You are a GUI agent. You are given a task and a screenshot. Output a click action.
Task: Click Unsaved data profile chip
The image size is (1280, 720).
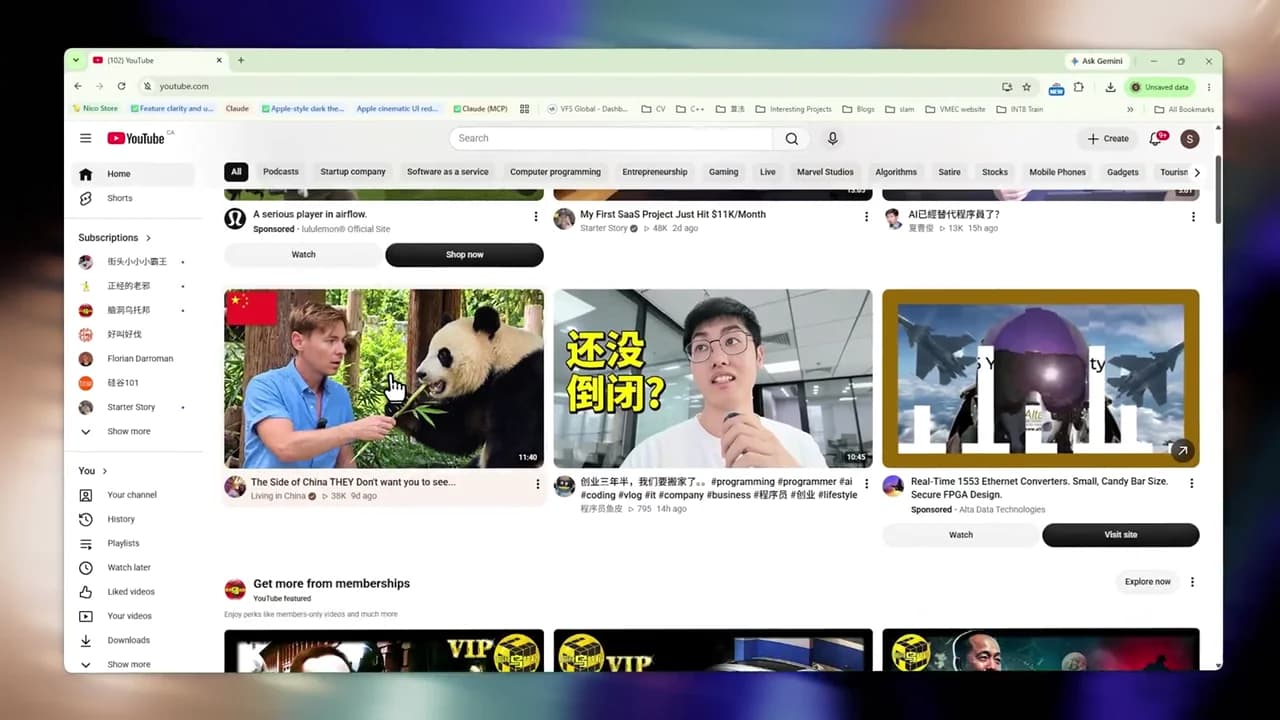coord(1160,87)
